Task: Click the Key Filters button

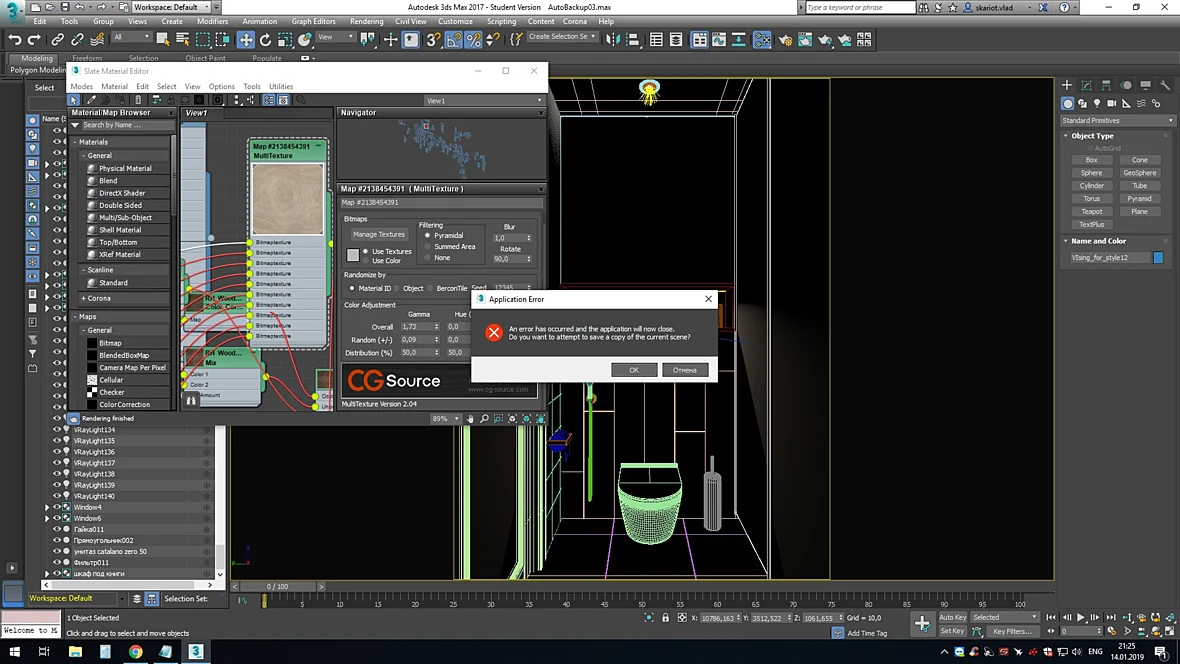Action: coord(1013,632)
